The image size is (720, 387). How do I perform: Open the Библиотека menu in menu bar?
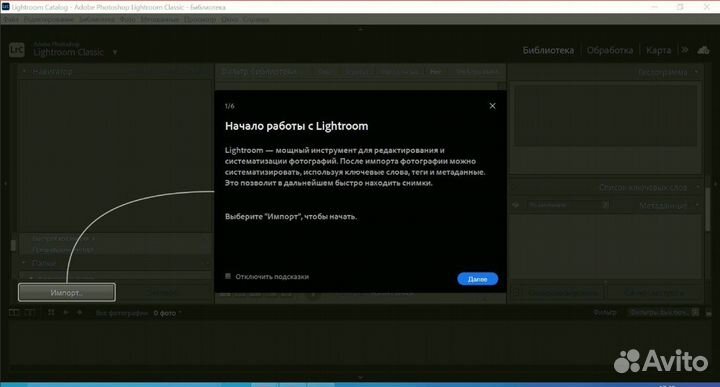[x=96, y=19]
